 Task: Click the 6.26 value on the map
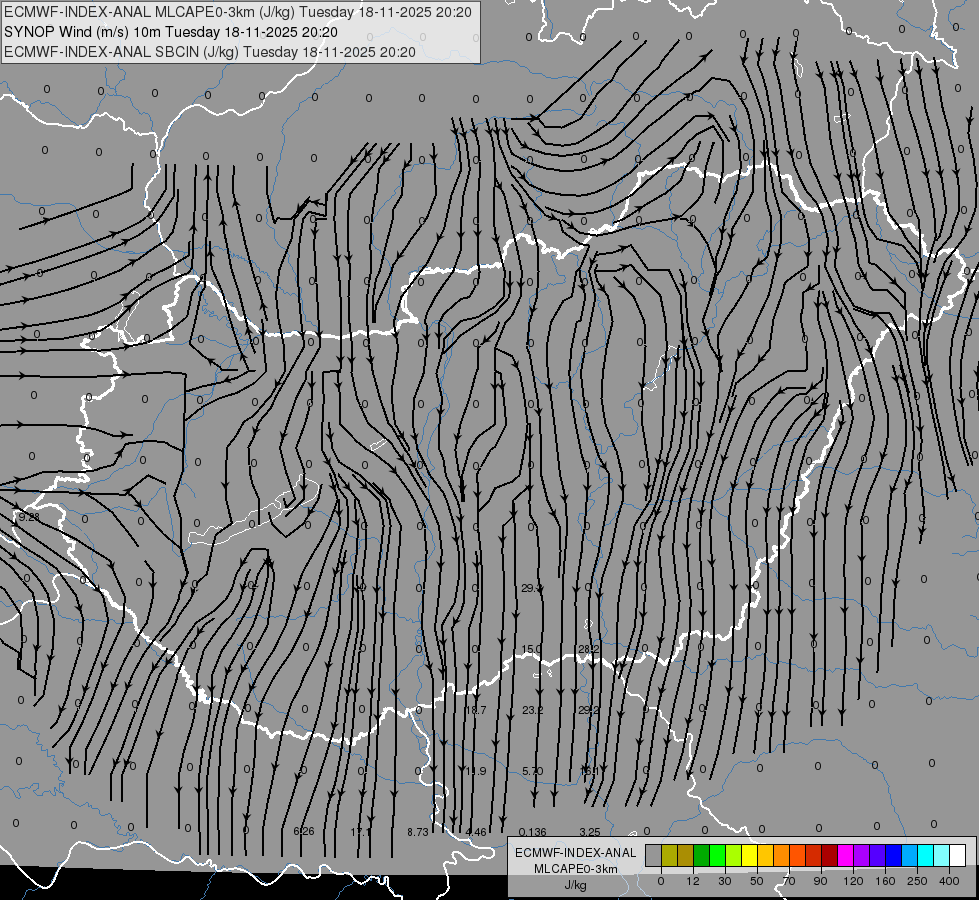pos(304,831)
